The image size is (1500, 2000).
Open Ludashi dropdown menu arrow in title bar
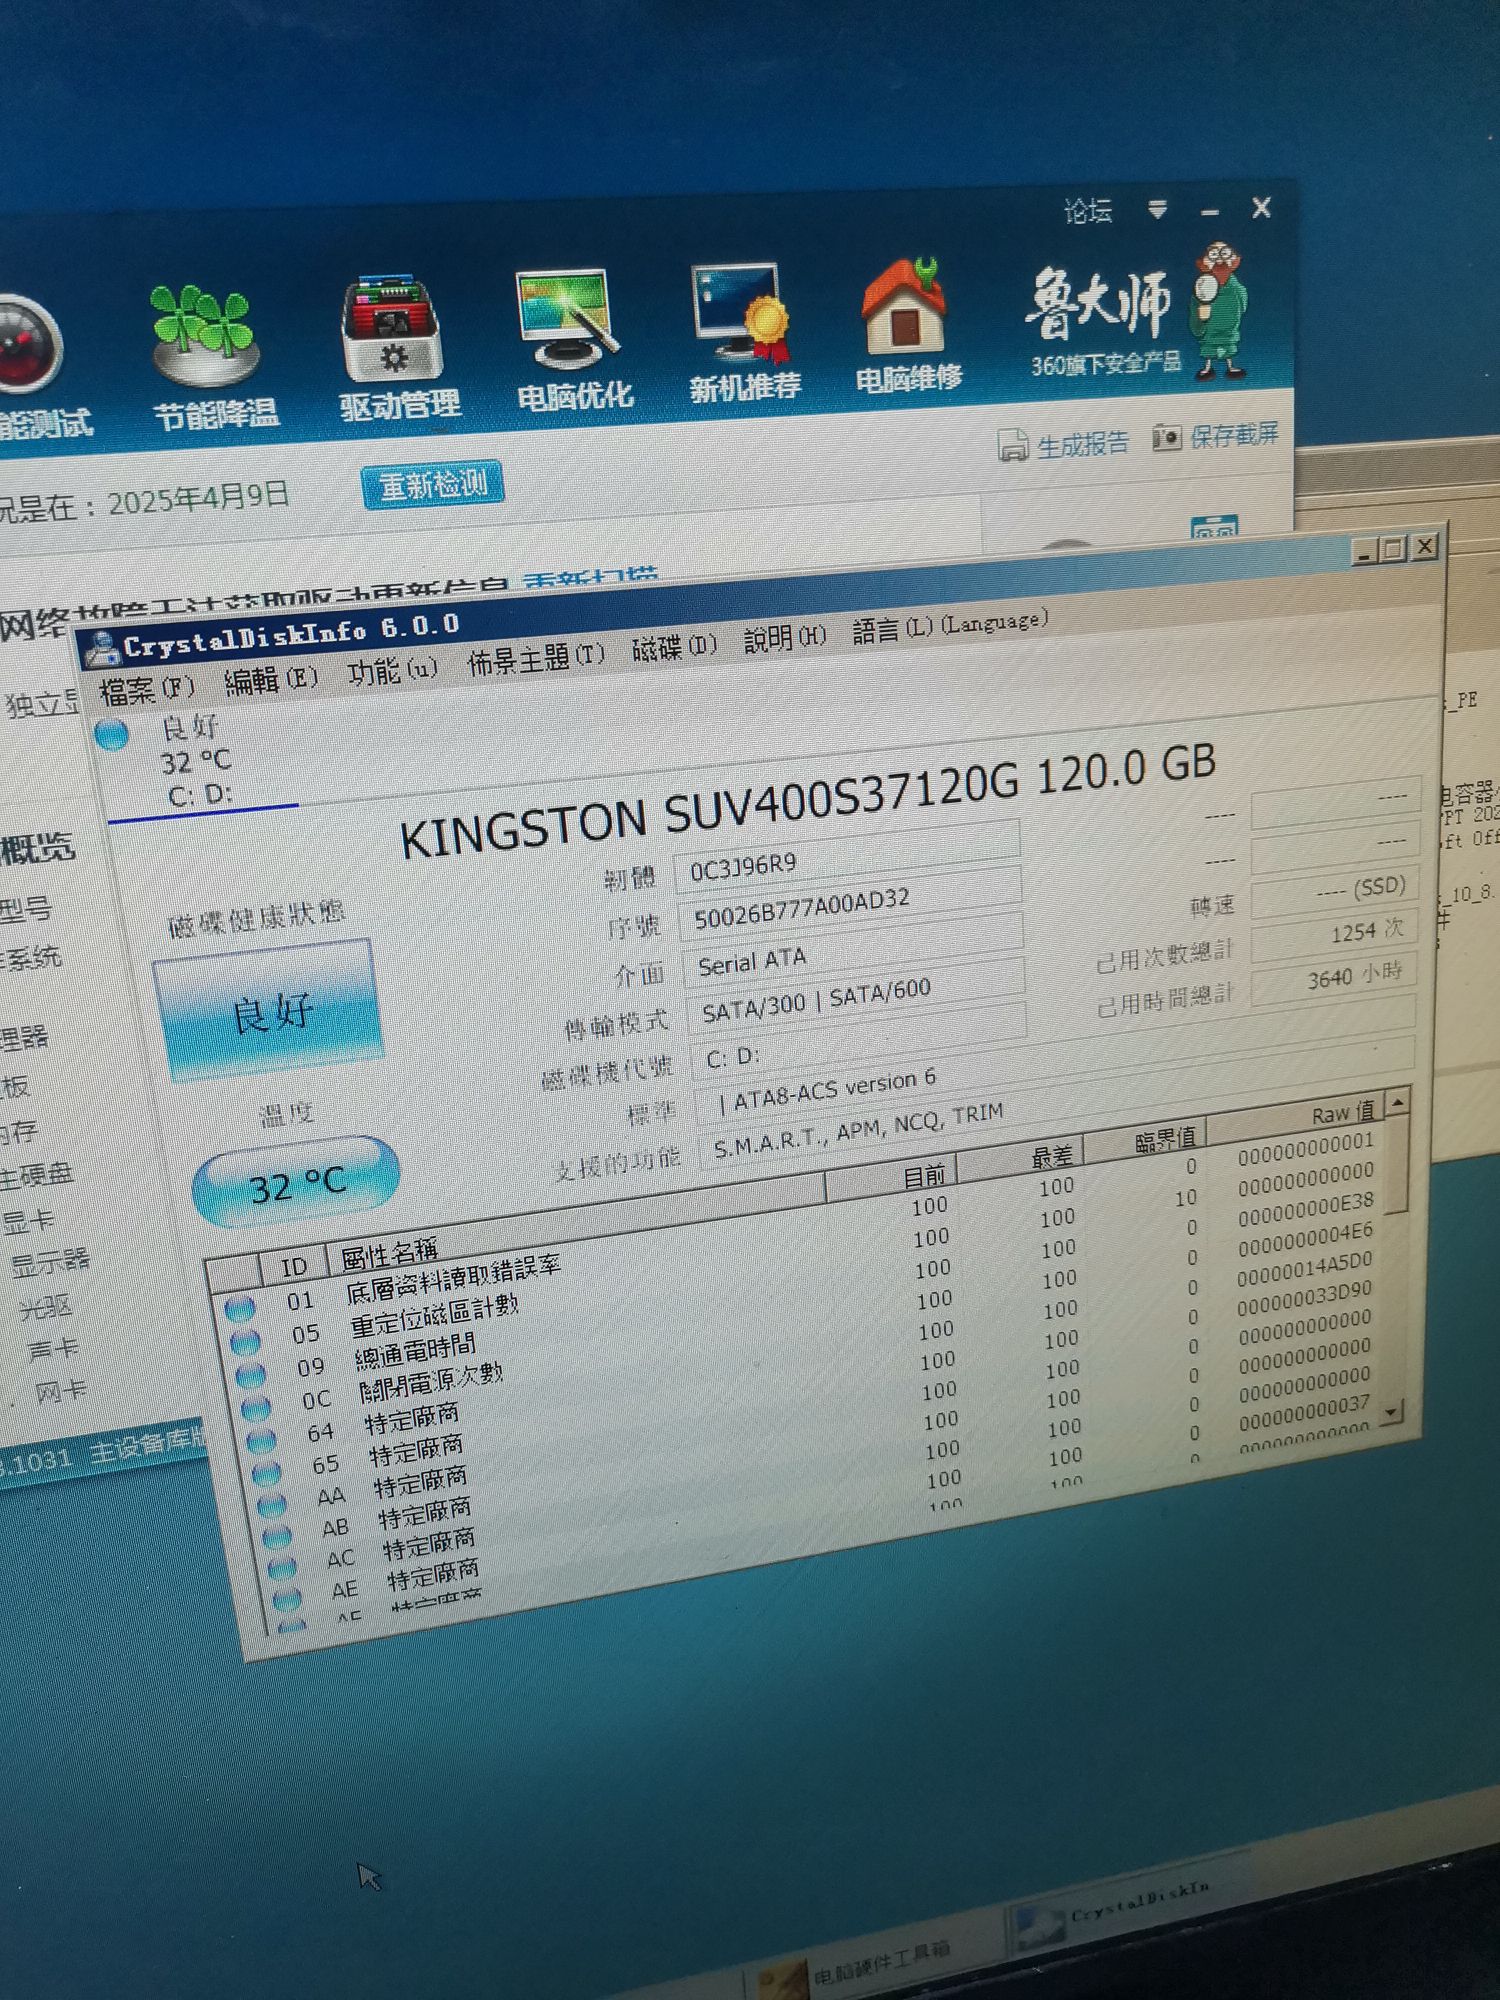point(1158,209)
